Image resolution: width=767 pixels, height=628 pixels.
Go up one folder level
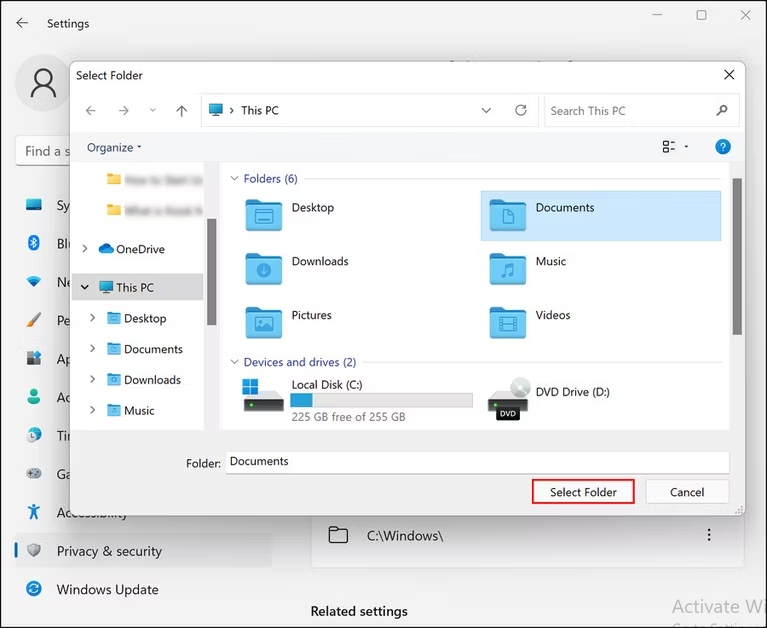[x=181, y=111]
